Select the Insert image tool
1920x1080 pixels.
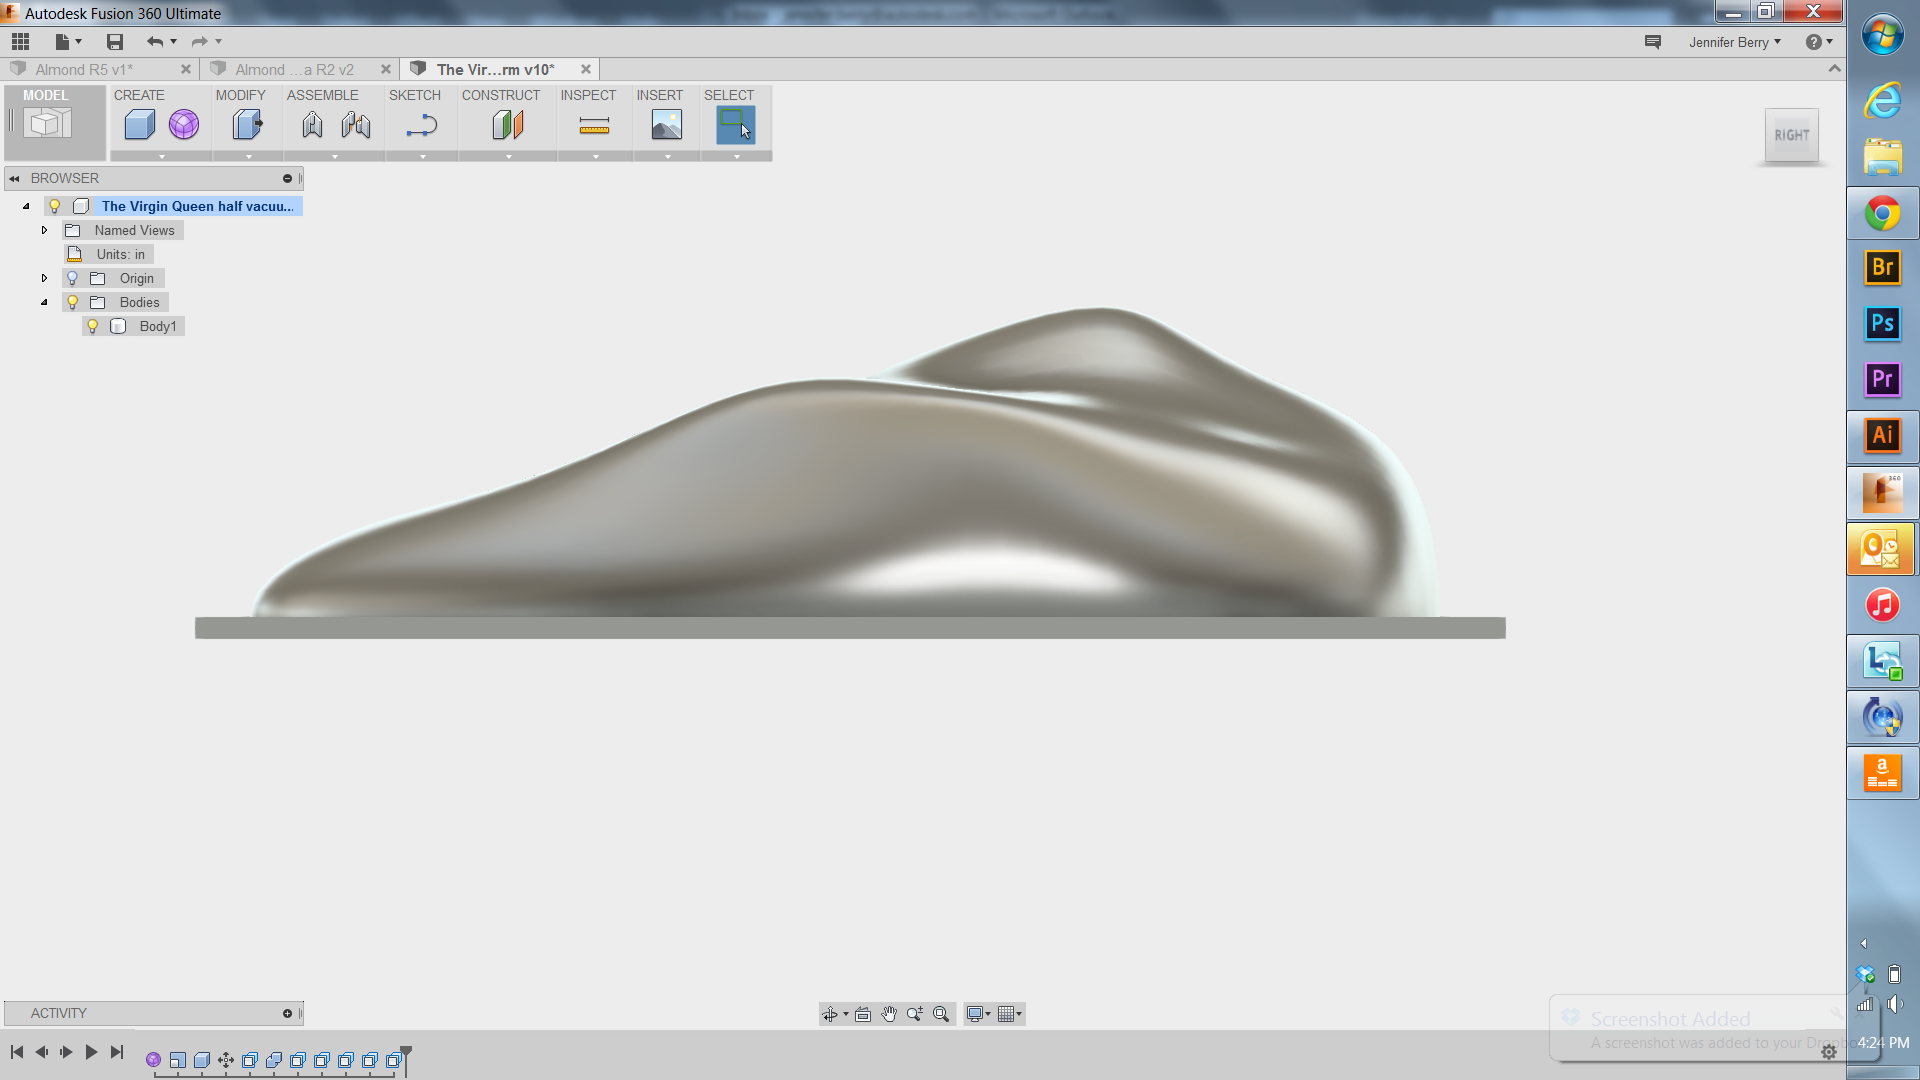(x=667, y=125)
